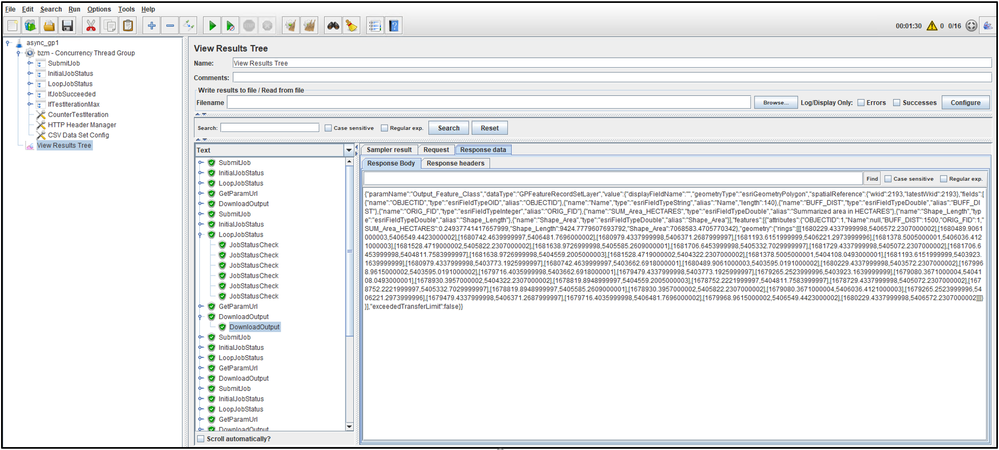Click the Search button
This screenshot has width=999, height=450.
(x=449, y=128)
